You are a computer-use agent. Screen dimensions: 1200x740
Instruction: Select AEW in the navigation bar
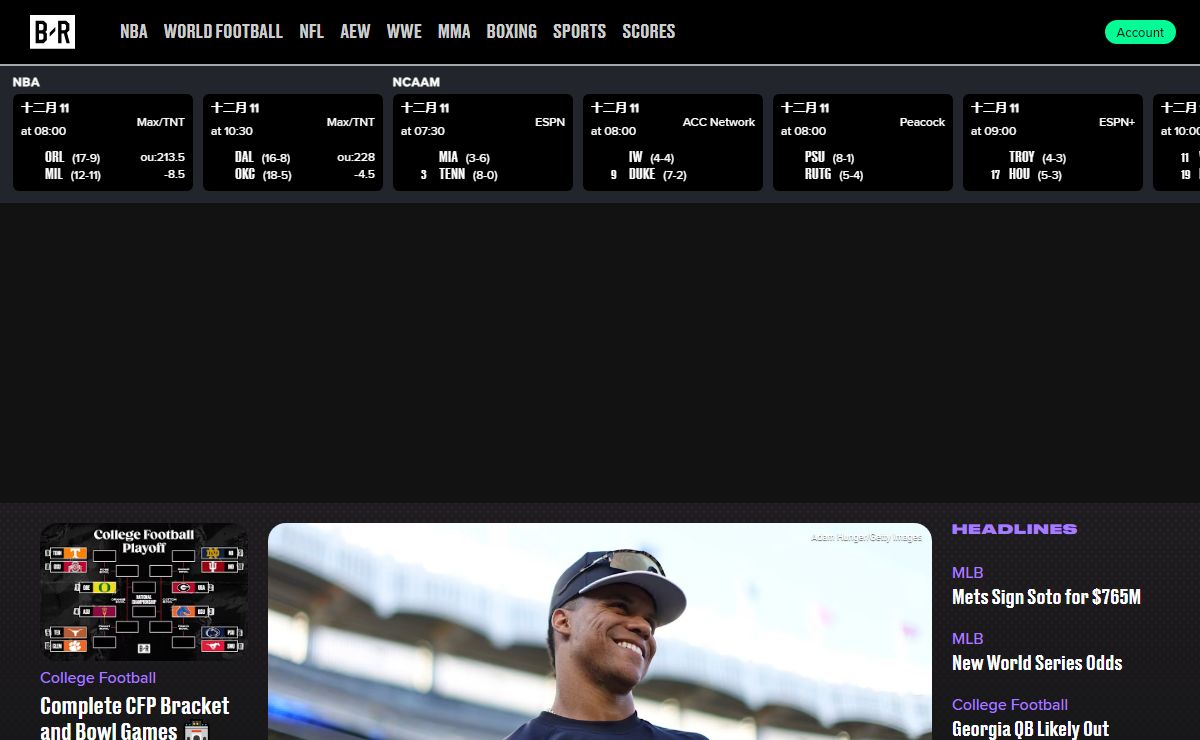click(x=355, y=32)
